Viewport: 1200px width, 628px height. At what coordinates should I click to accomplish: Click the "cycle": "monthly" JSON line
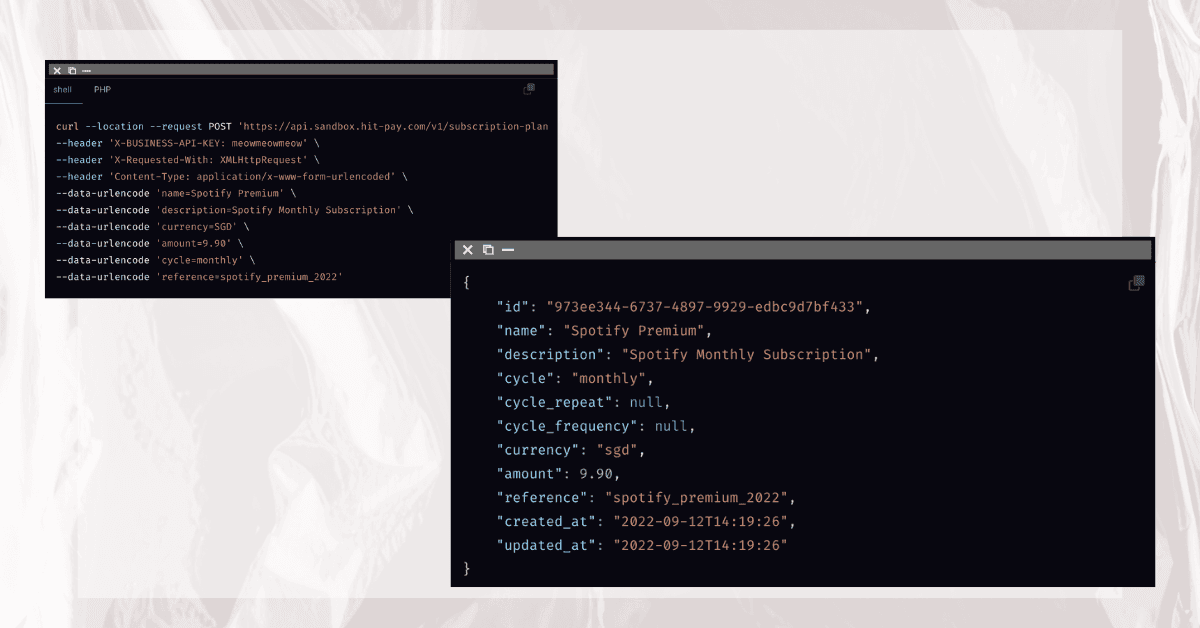[x=575, y=379]
